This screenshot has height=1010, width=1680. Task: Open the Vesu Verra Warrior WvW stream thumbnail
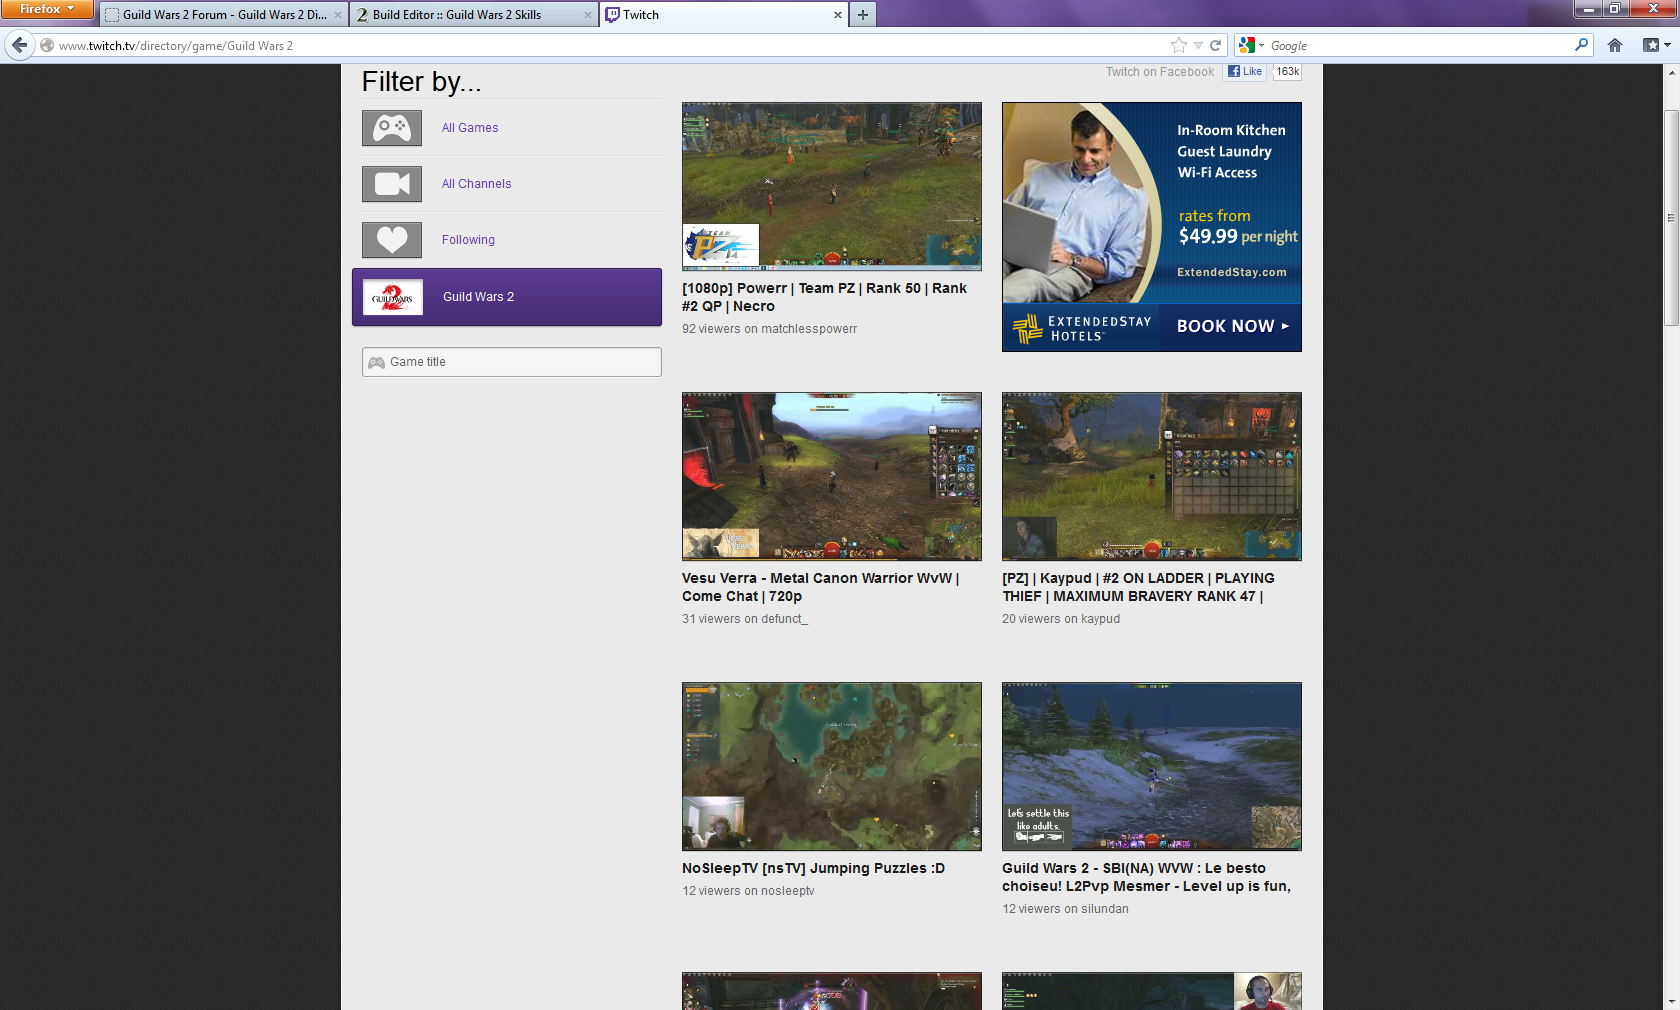(x=832, y=476)
